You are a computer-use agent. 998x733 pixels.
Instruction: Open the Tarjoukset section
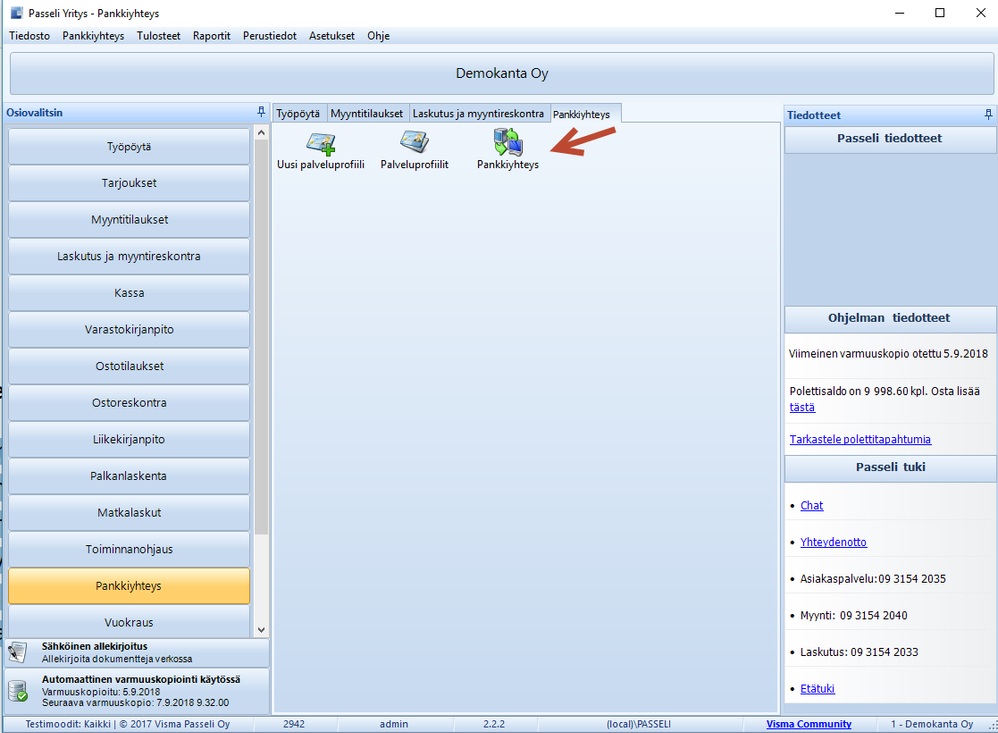(x=129, y=183)
